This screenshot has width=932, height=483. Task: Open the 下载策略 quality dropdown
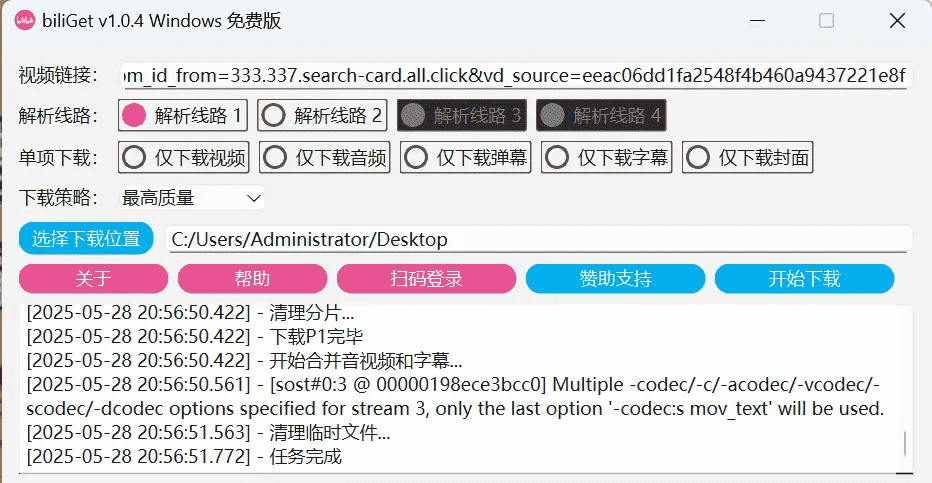(190, 198)
